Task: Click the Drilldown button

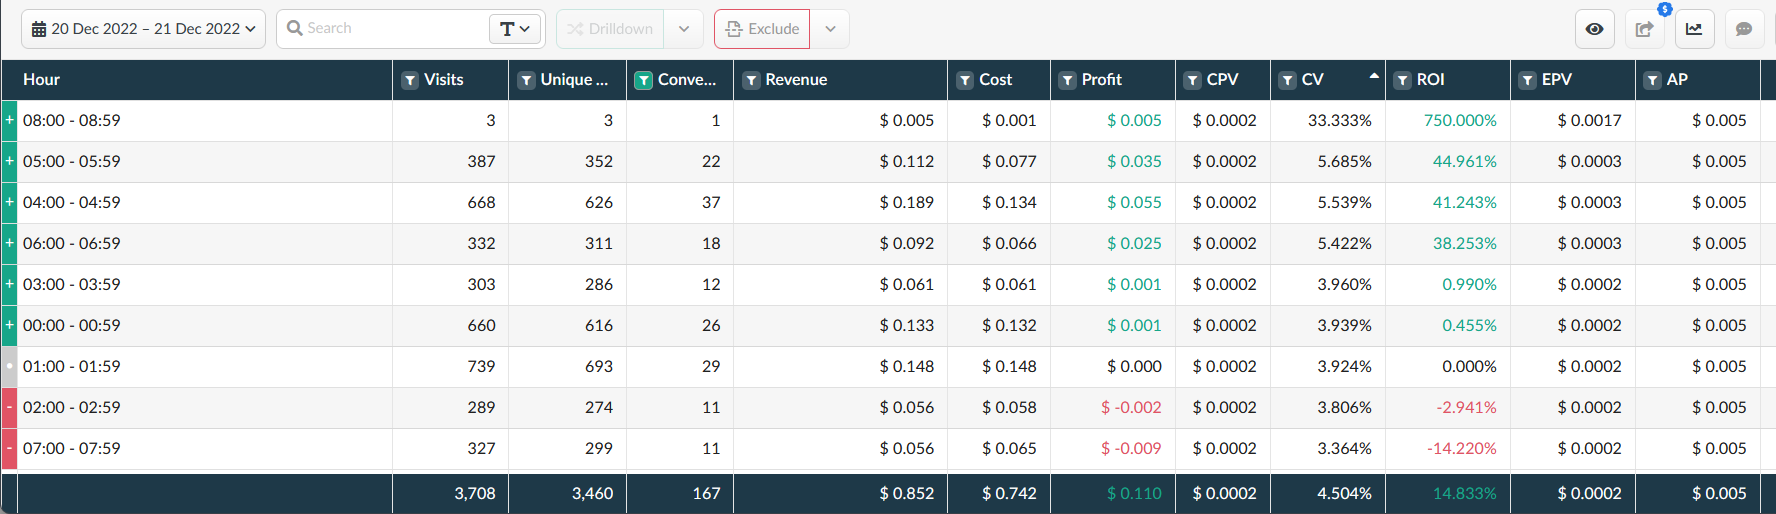Action: tap(610, 29)
